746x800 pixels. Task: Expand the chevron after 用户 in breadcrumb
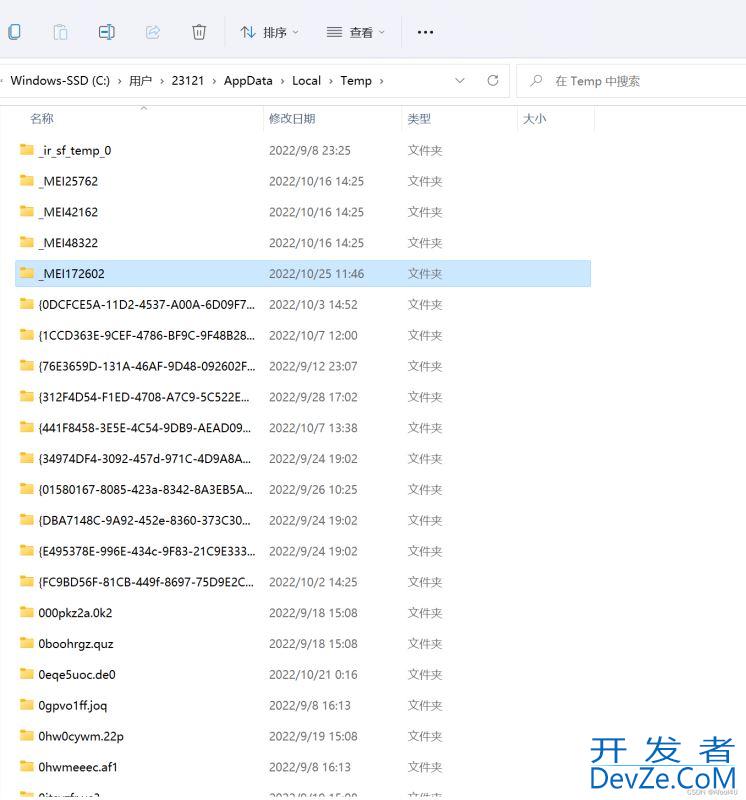(162, 81)
